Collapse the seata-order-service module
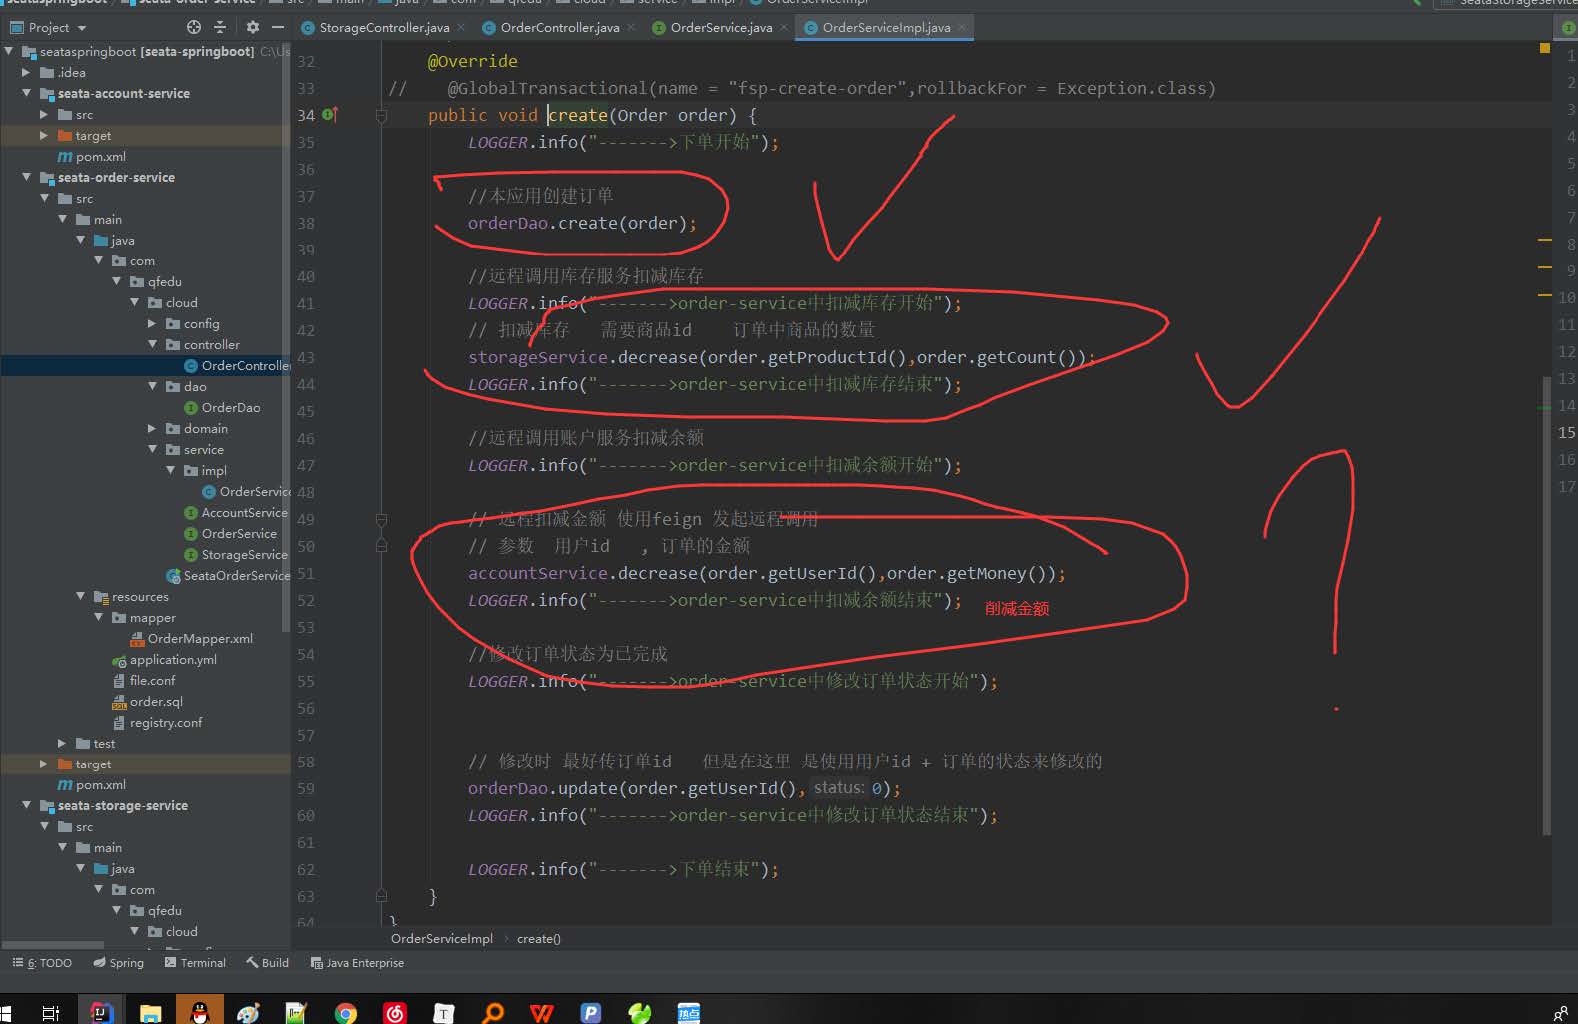 coord(27,177)
